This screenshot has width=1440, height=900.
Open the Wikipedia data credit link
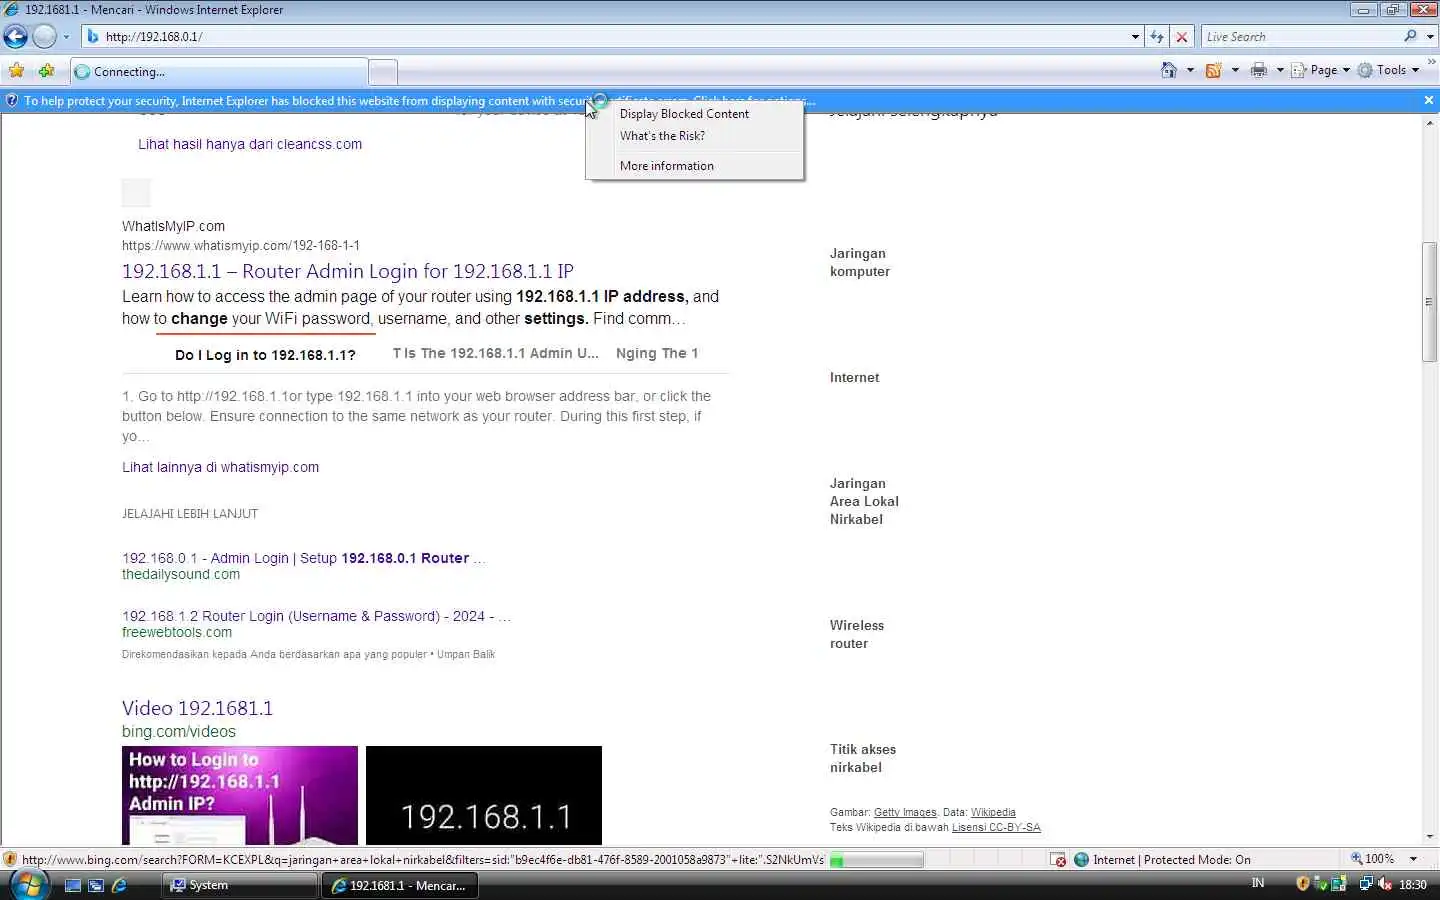click(x=993, y=812)
